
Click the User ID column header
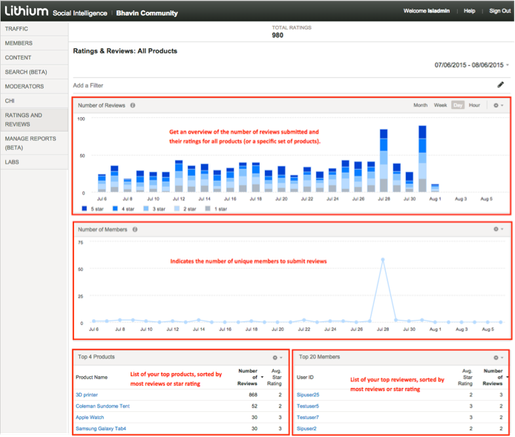(x=305, y=377)
